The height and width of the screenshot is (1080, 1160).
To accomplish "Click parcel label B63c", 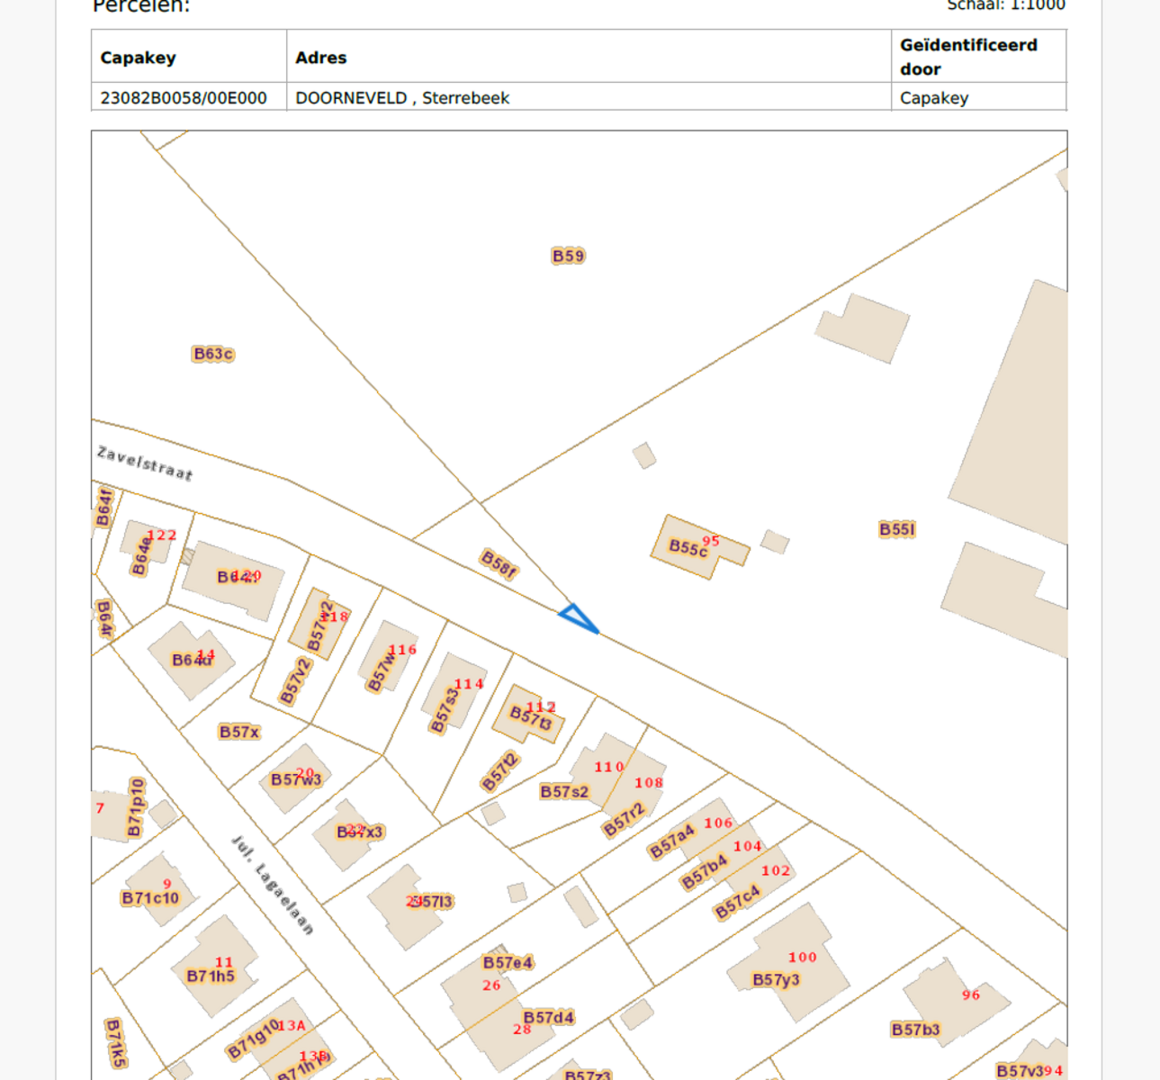I will [213, 354].
